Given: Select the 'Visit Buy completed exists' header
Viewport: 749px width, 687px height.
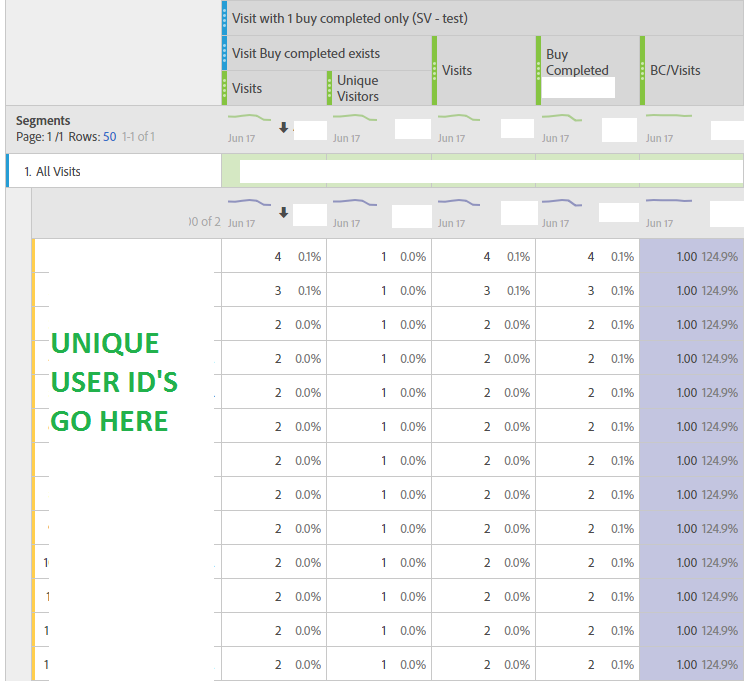Looking at the screenshot, I should pos(306,53).
